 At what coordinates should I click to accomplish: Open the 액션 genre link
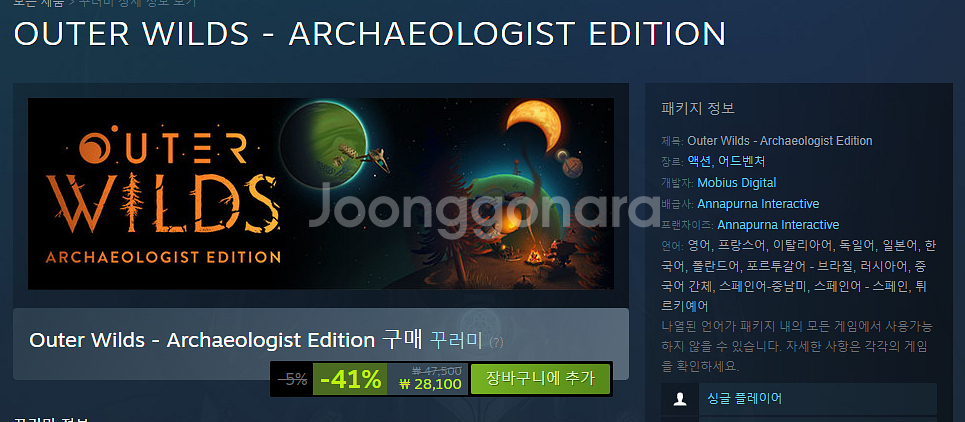[699, 162]
